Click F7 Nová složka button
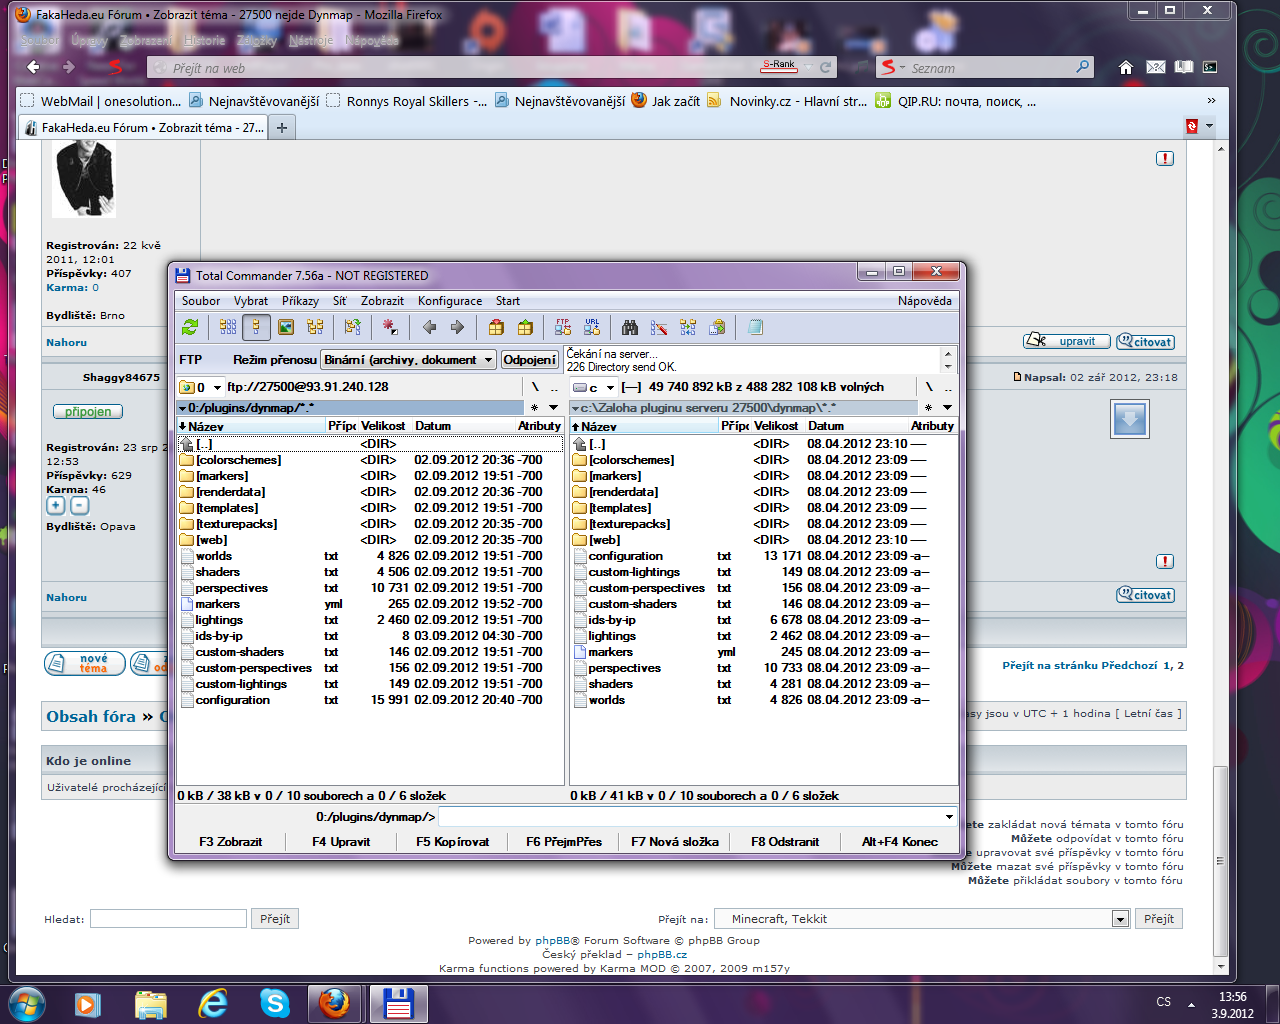This screenshot has width=1280, height=1024. tap(675, 842)
